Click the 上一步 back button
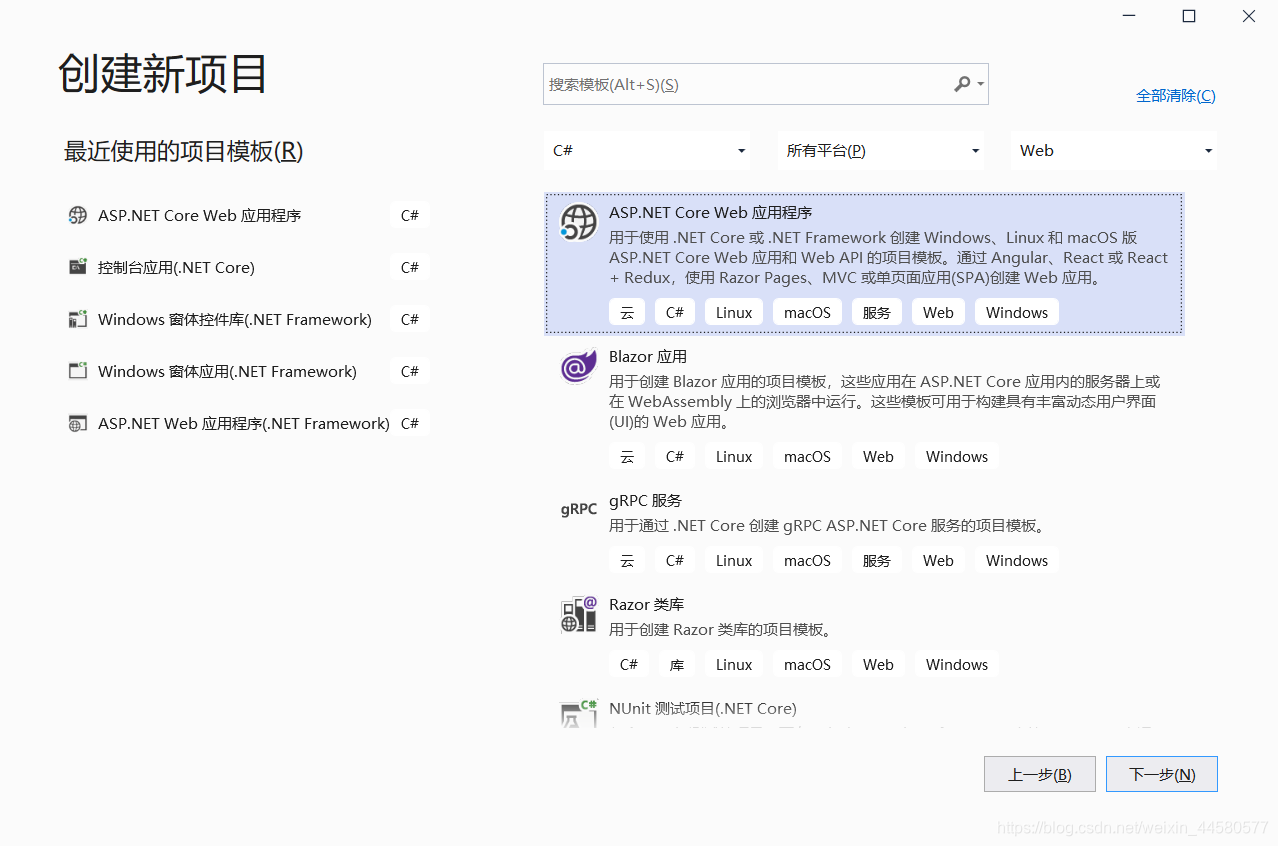Image resolution: width=1278 pixels, height=846 pixels. point(1040,774)
